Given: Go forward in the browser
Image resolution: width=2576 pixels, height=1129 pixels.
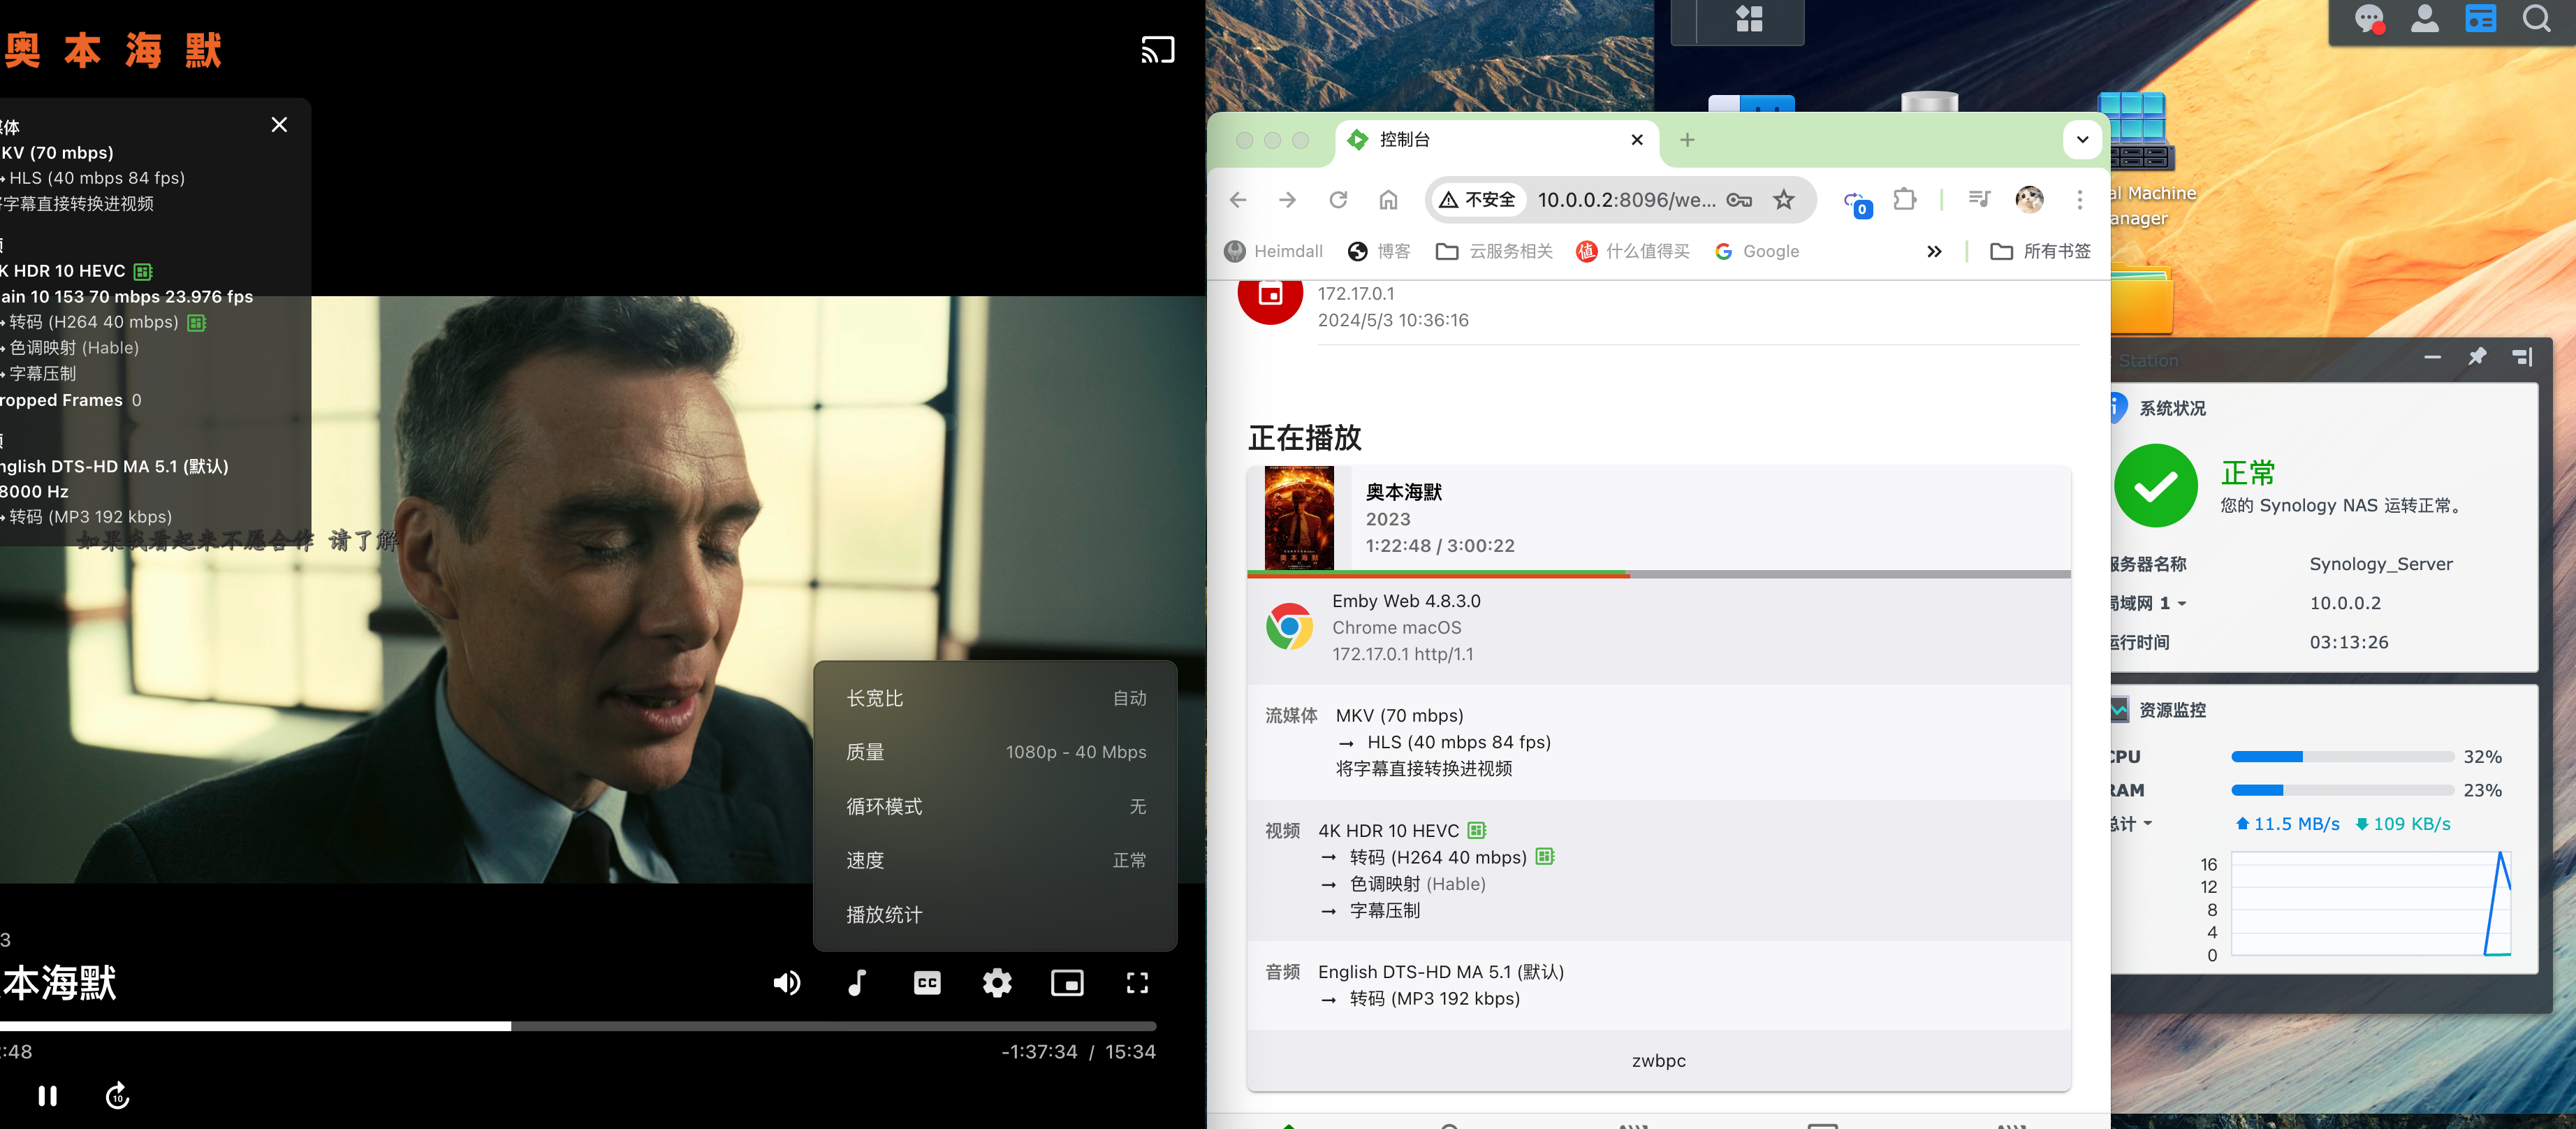Looking at the screenshot, I should 1288,200.
